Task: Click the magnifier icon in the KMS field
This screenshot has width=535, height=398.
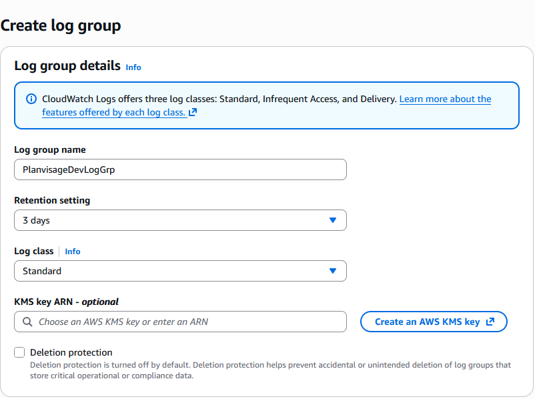Action: pos(27,322)
